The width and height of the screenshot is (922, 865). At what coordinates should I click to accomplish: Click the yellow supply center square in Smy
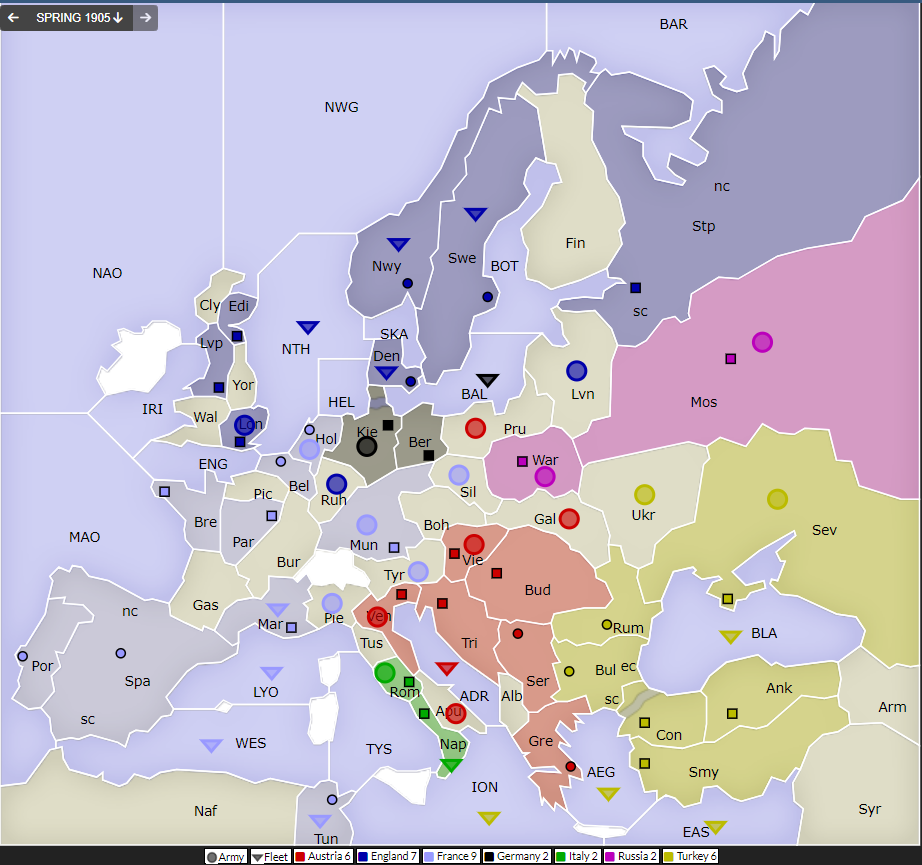644,763
